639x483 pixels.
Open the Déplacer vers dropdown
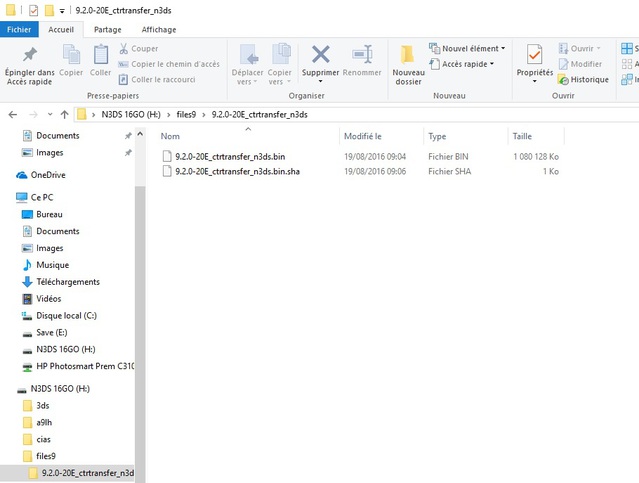point(246,60)
